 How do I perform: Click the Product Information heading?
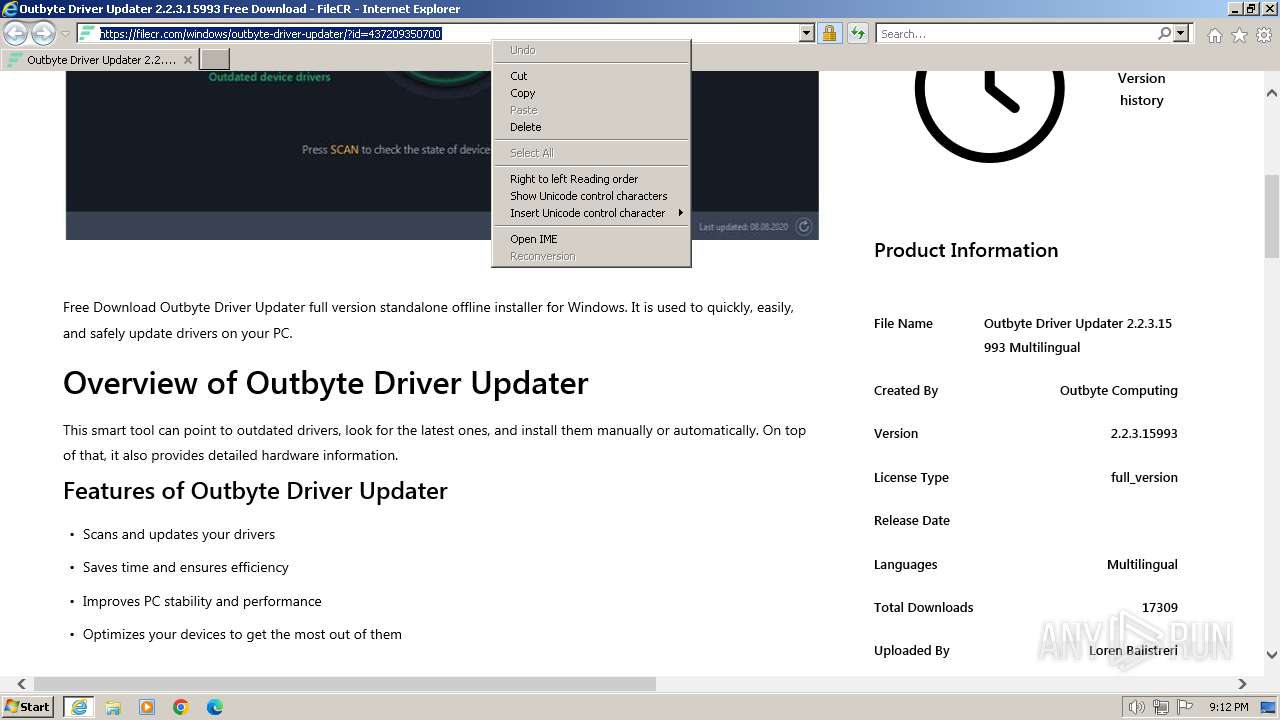coord(966,250)
